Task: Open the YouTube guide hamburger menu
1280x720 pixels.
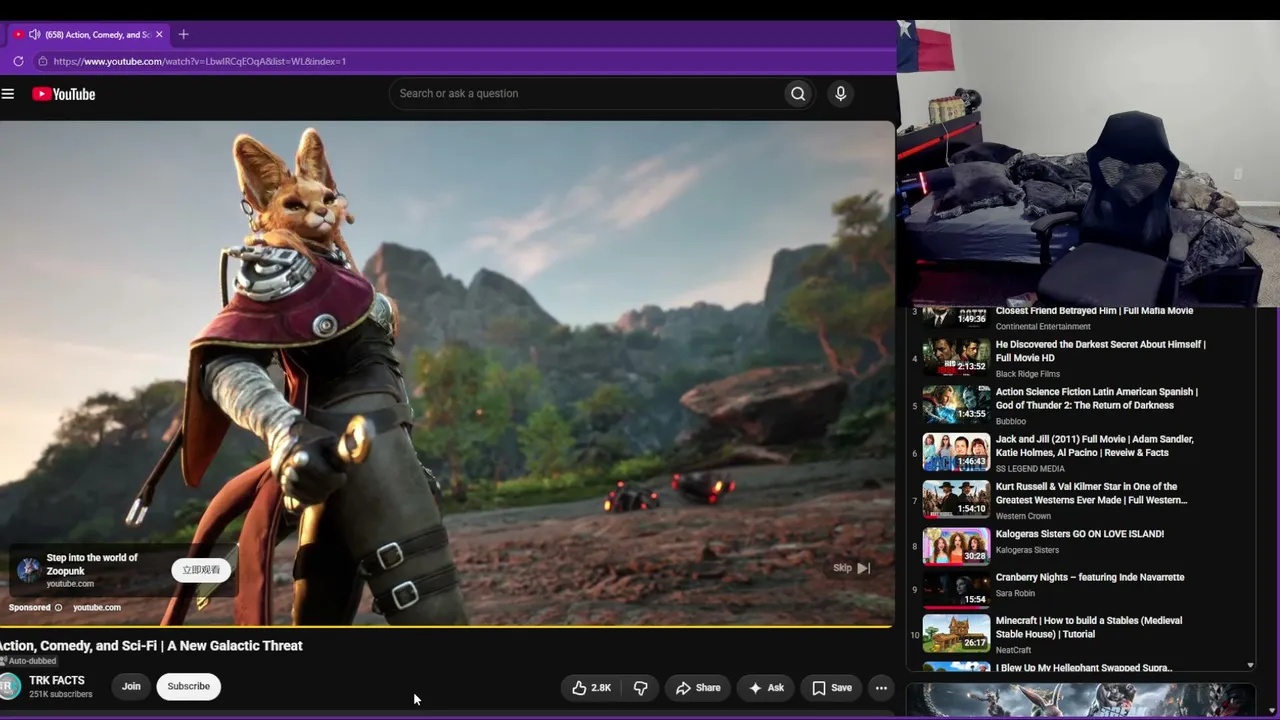Action: tap(8, 94)
